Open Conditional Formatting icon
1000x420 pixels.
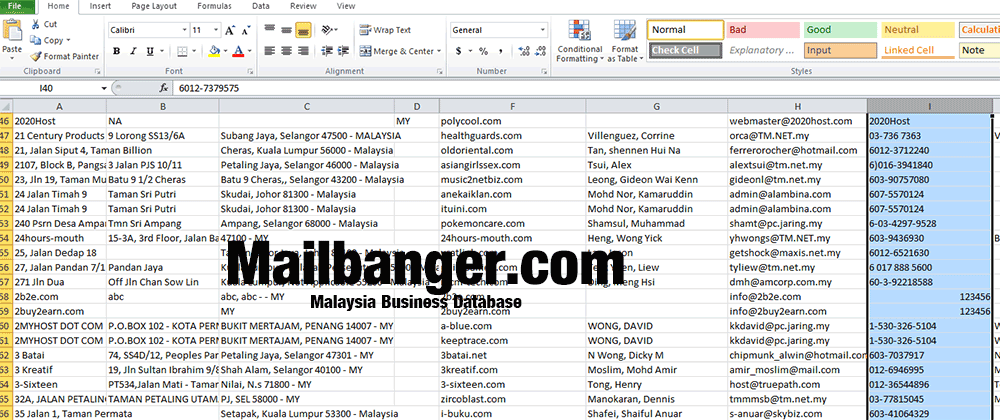tap(579, 31)
